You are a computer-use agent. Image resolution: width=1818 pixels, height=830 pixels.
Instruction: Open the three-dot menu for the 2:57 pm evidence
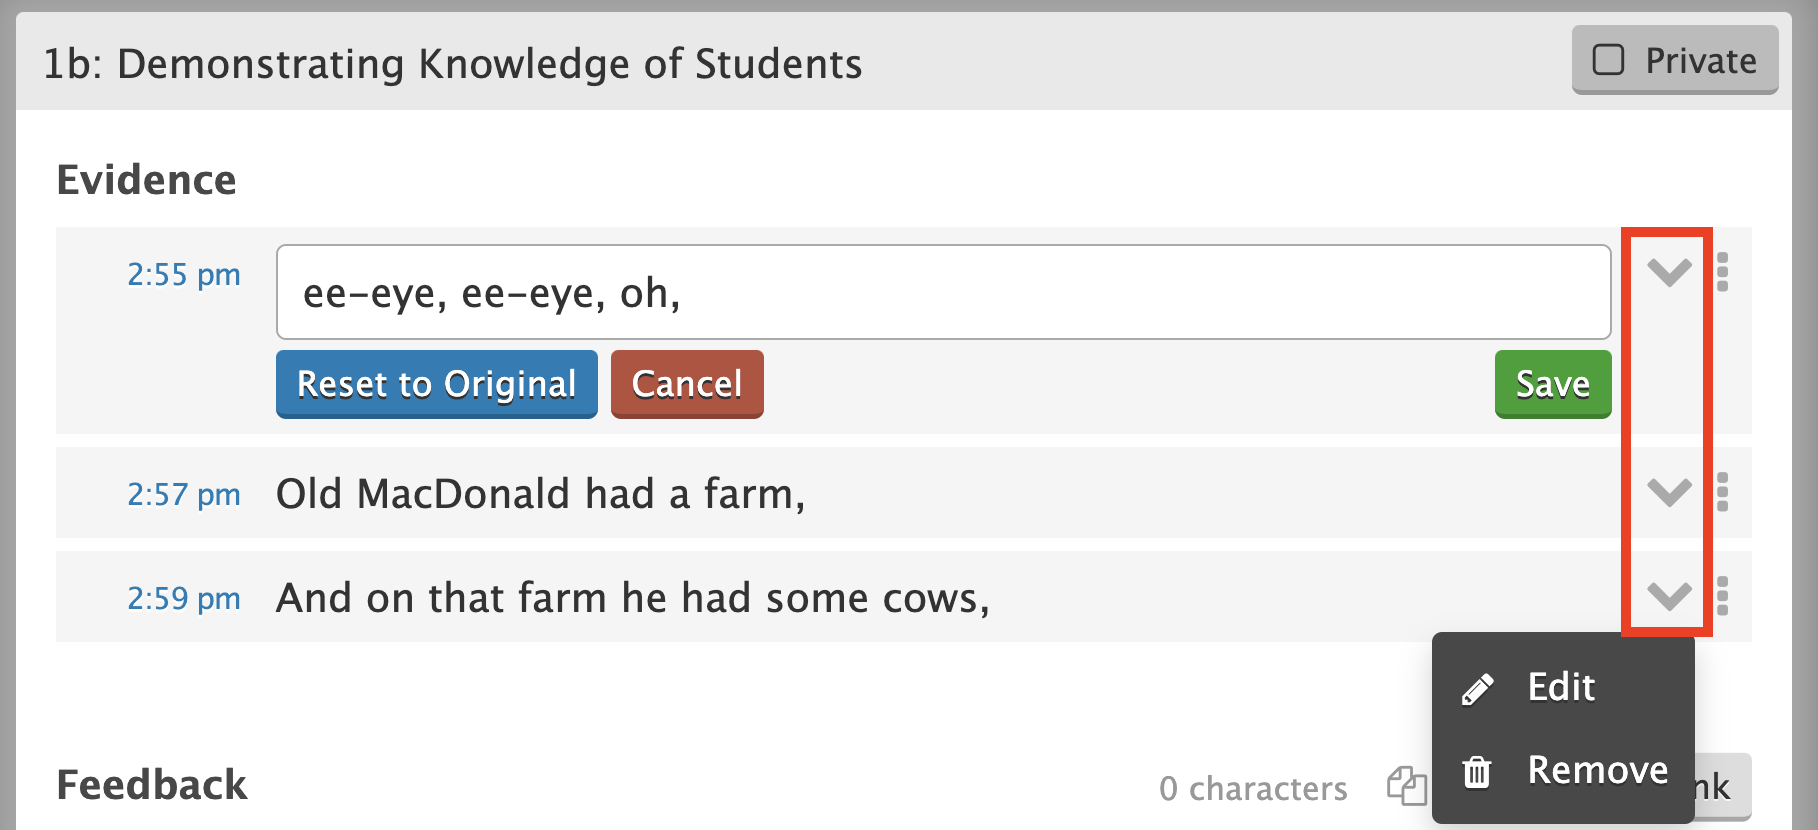point(1722,492)
